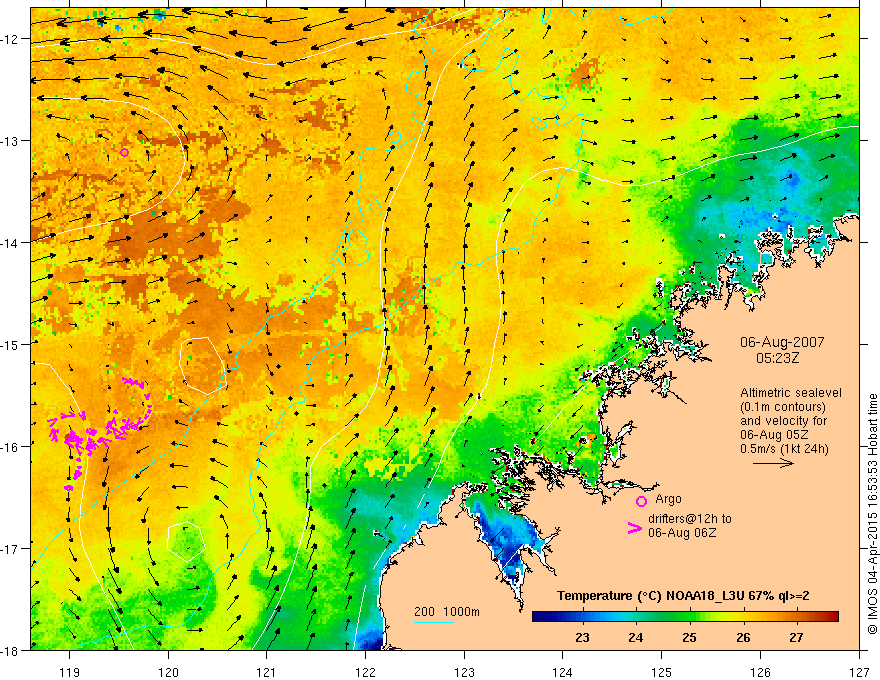Click the date text 06-Aug-2007
Image resolution: width=880 pixels, height=680 pixels.
(782, 342)
